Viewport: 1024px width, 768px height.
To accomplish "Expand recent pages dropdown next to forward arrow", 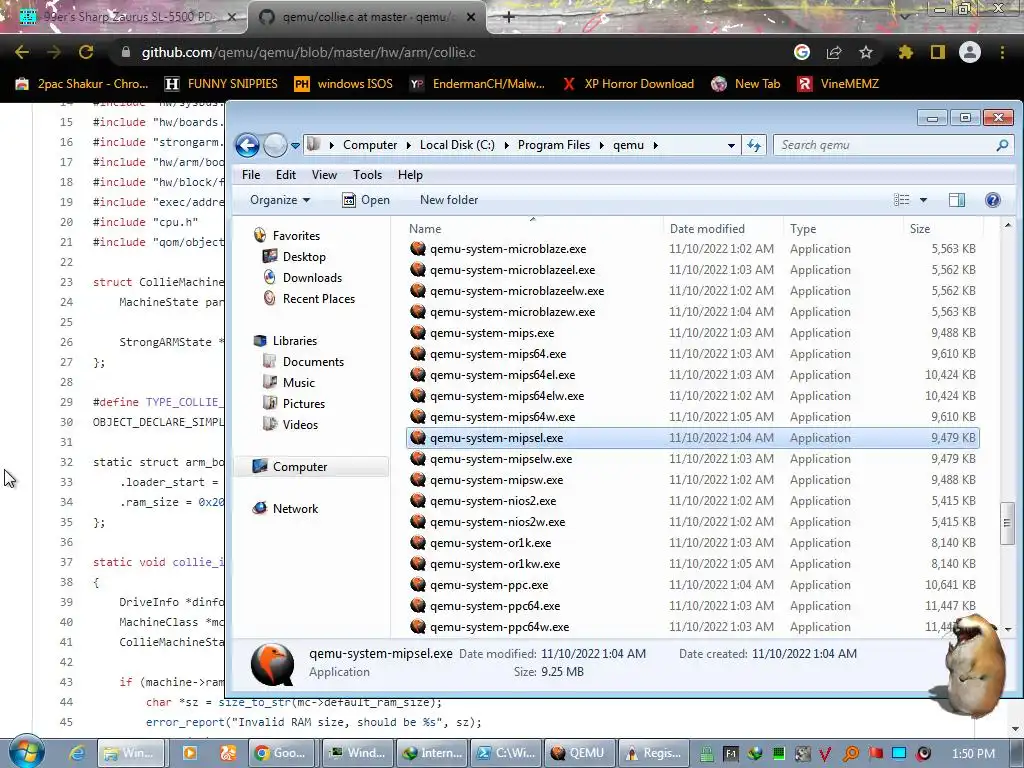I will point(295,145).
